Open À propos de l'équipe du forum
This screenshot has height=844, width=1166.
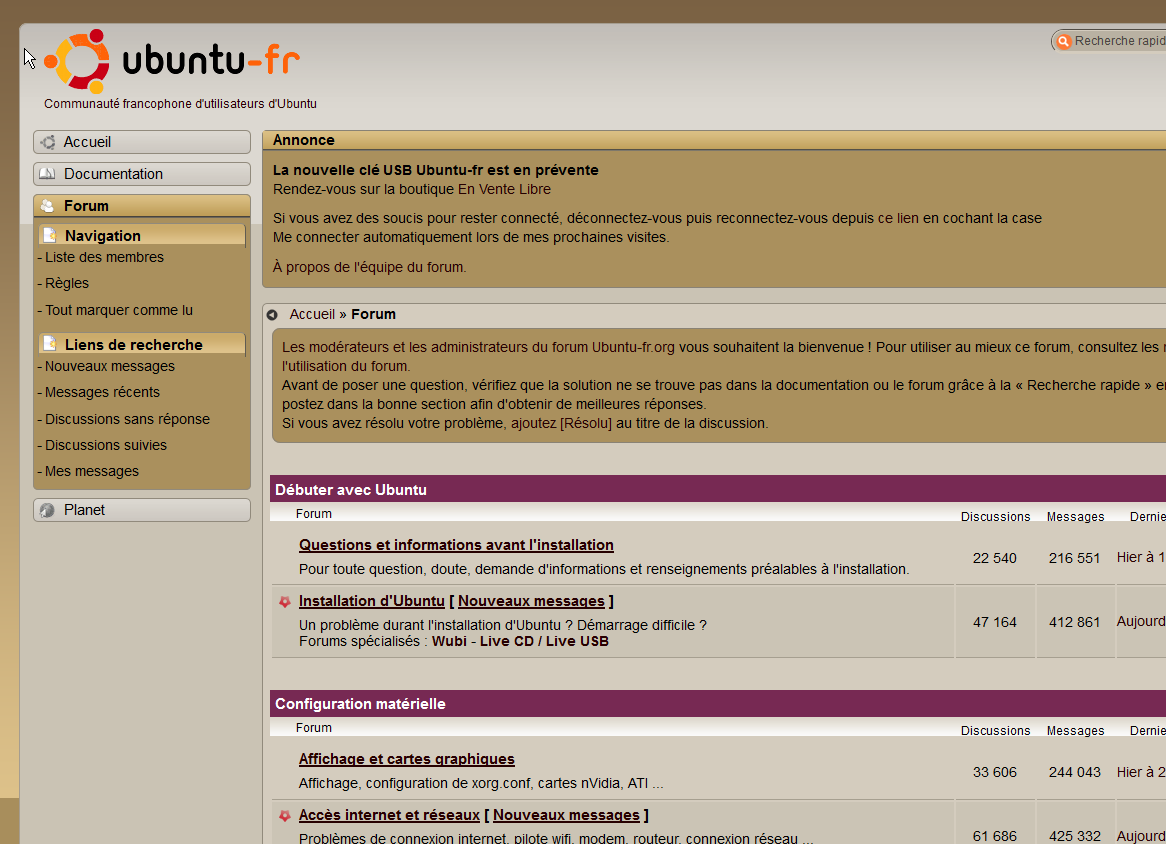(x=370, y=268)
